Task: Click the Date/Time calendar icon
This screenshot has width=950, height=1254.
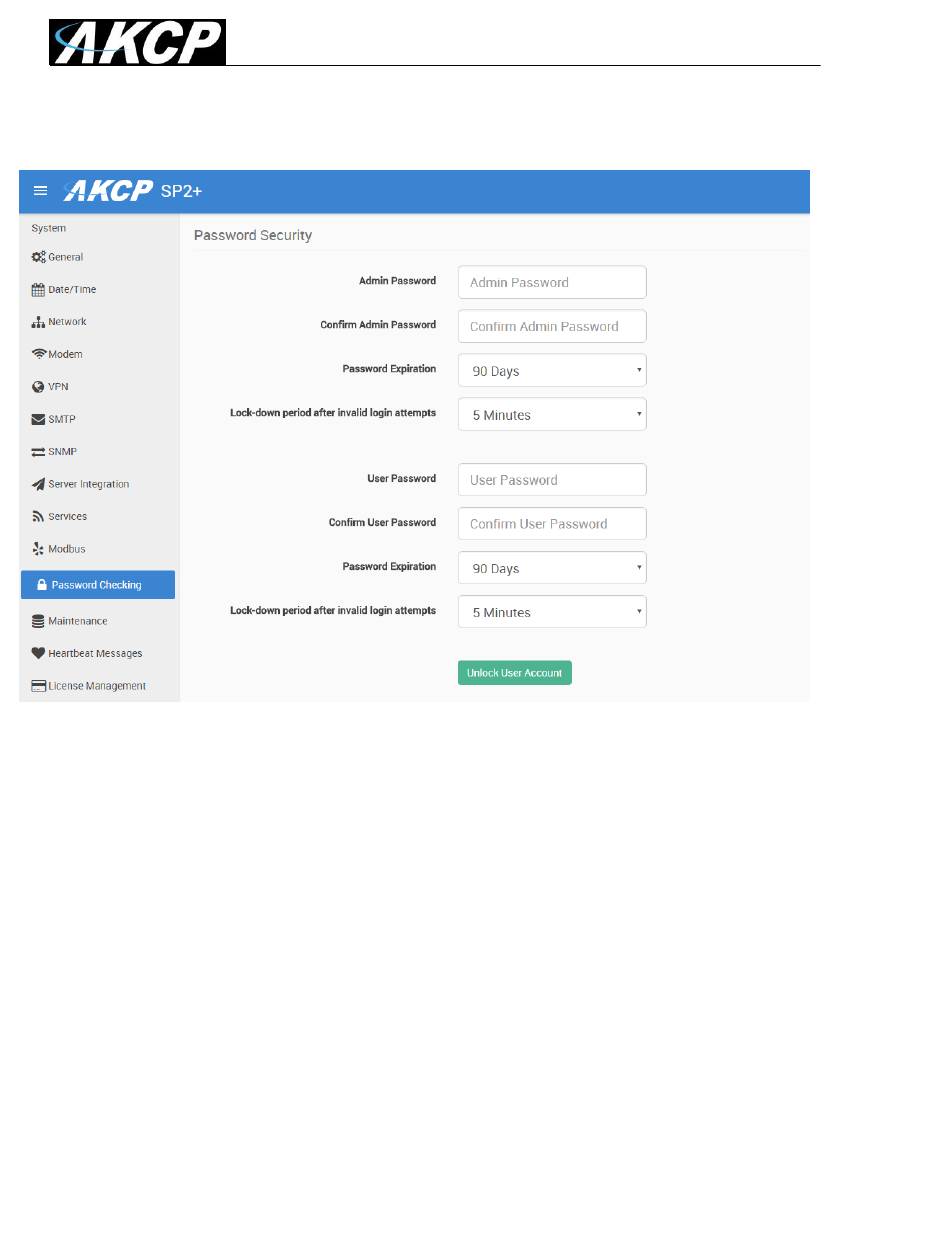Action: coord(38,290)
